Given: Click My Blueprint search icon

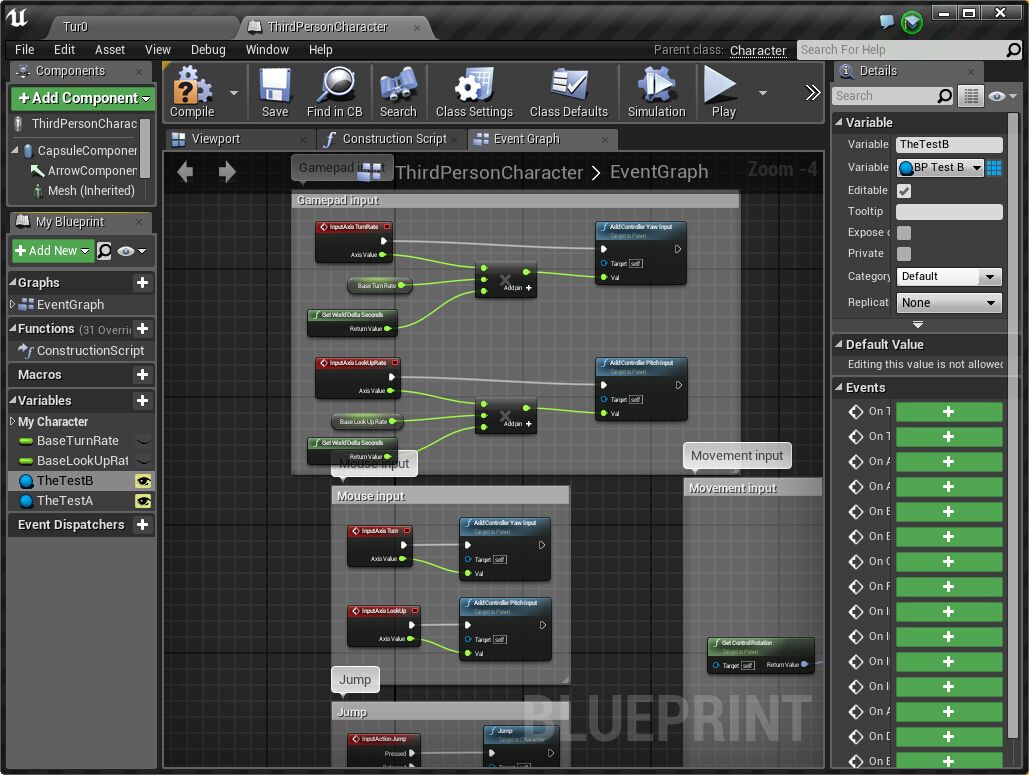Looking at the screenshot, I should [x=104, y=251].
